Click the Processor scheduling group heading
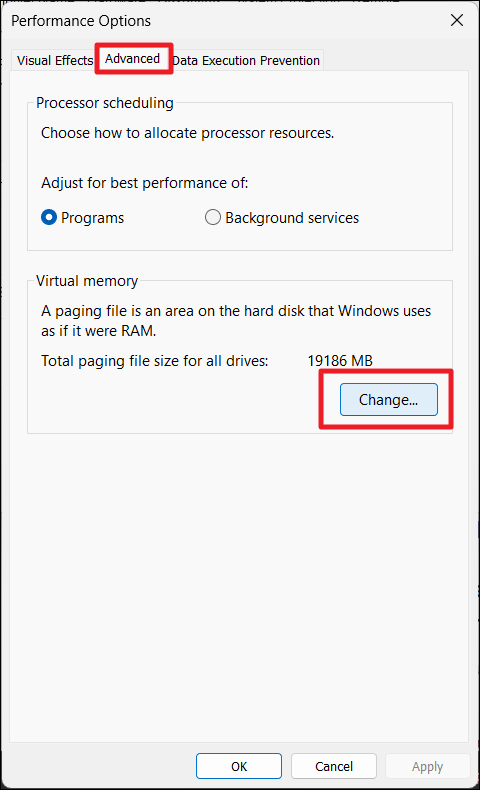 pos(105,103)
